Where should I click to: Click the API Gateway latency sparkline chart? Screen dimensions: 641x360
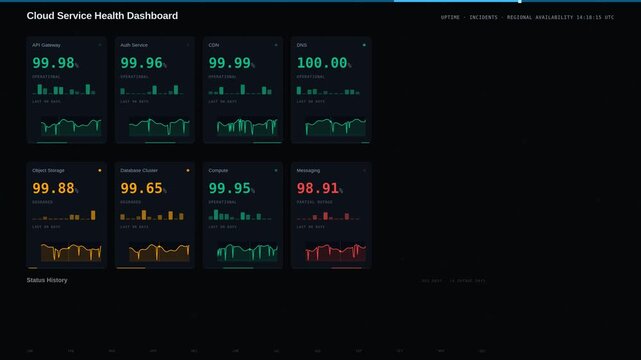click(x=71, y=127)
